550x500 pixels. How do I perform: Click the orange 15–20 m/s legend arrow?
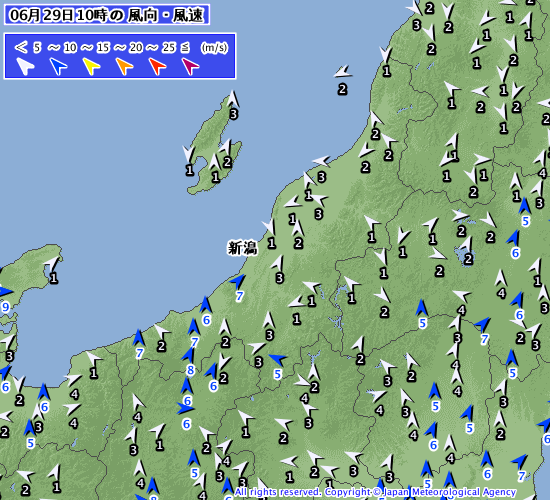(124, 66)
